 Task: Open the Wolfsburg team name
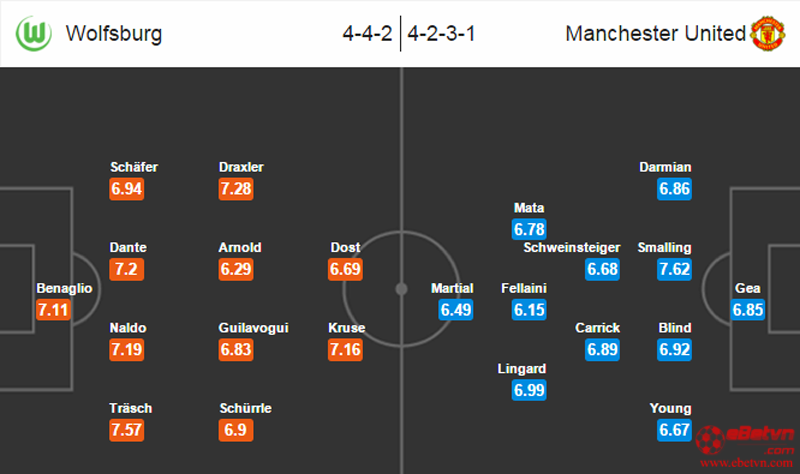[114, 34]
